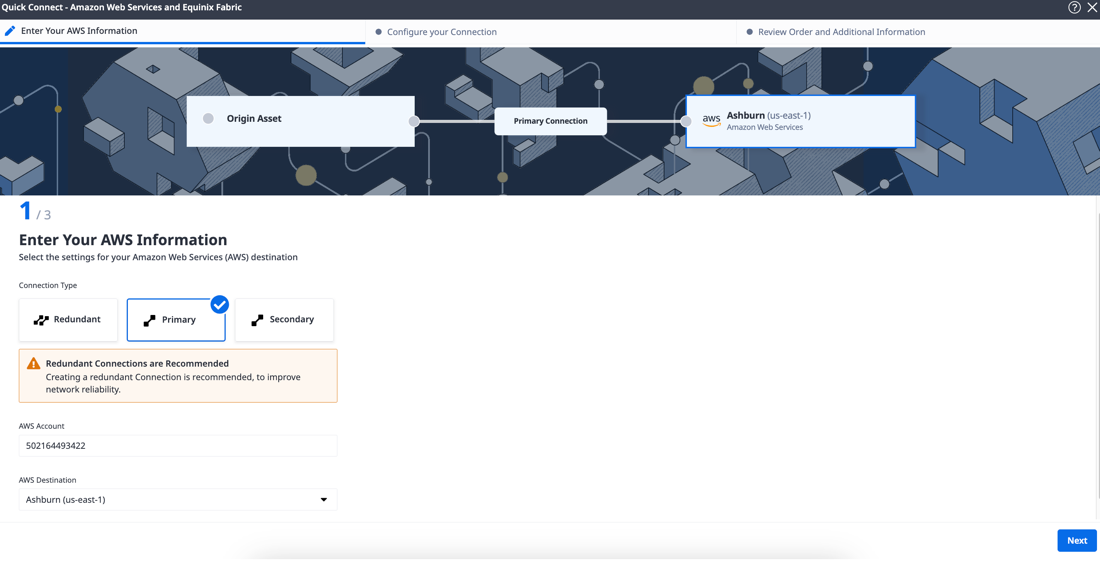Select the Origin Asset box in diagram
The width and height of the screenshot is (1100, 562).
point(300,121)
